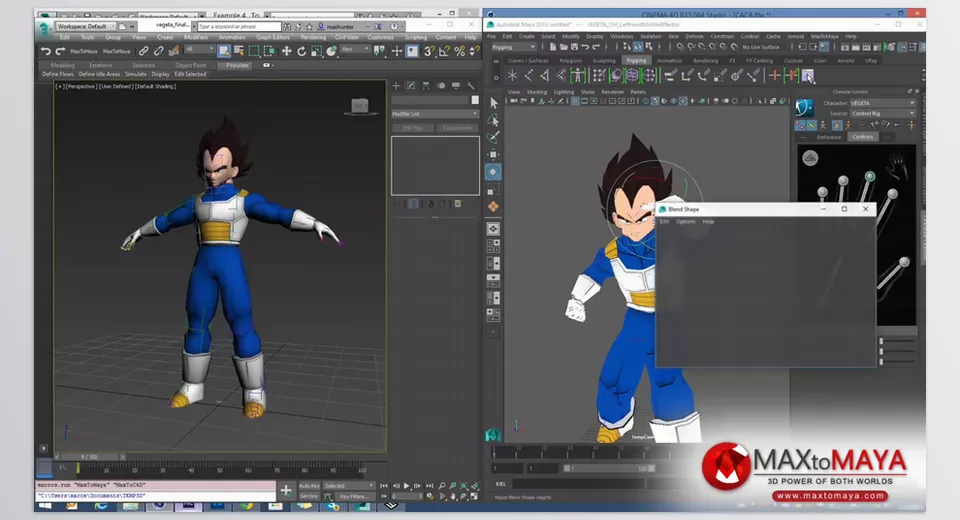The height and width of the screenshot is (520, 960).
Task: Open the Modifiers menu in 3ds Max
Action: pos(196,37)
